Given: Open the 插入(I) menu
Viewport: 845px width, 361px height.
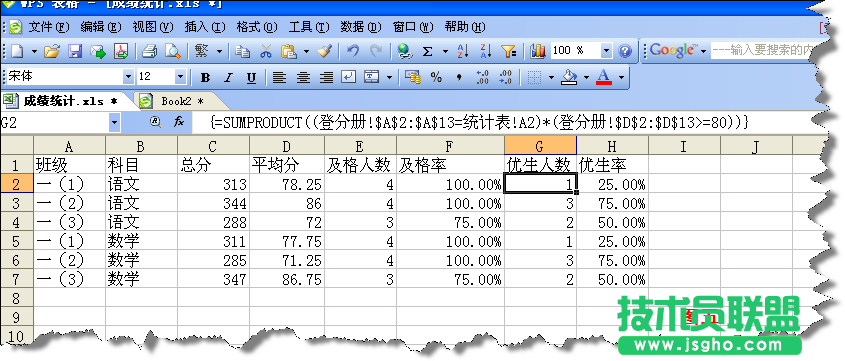Looking at the screenshot, I should [205, 27].
